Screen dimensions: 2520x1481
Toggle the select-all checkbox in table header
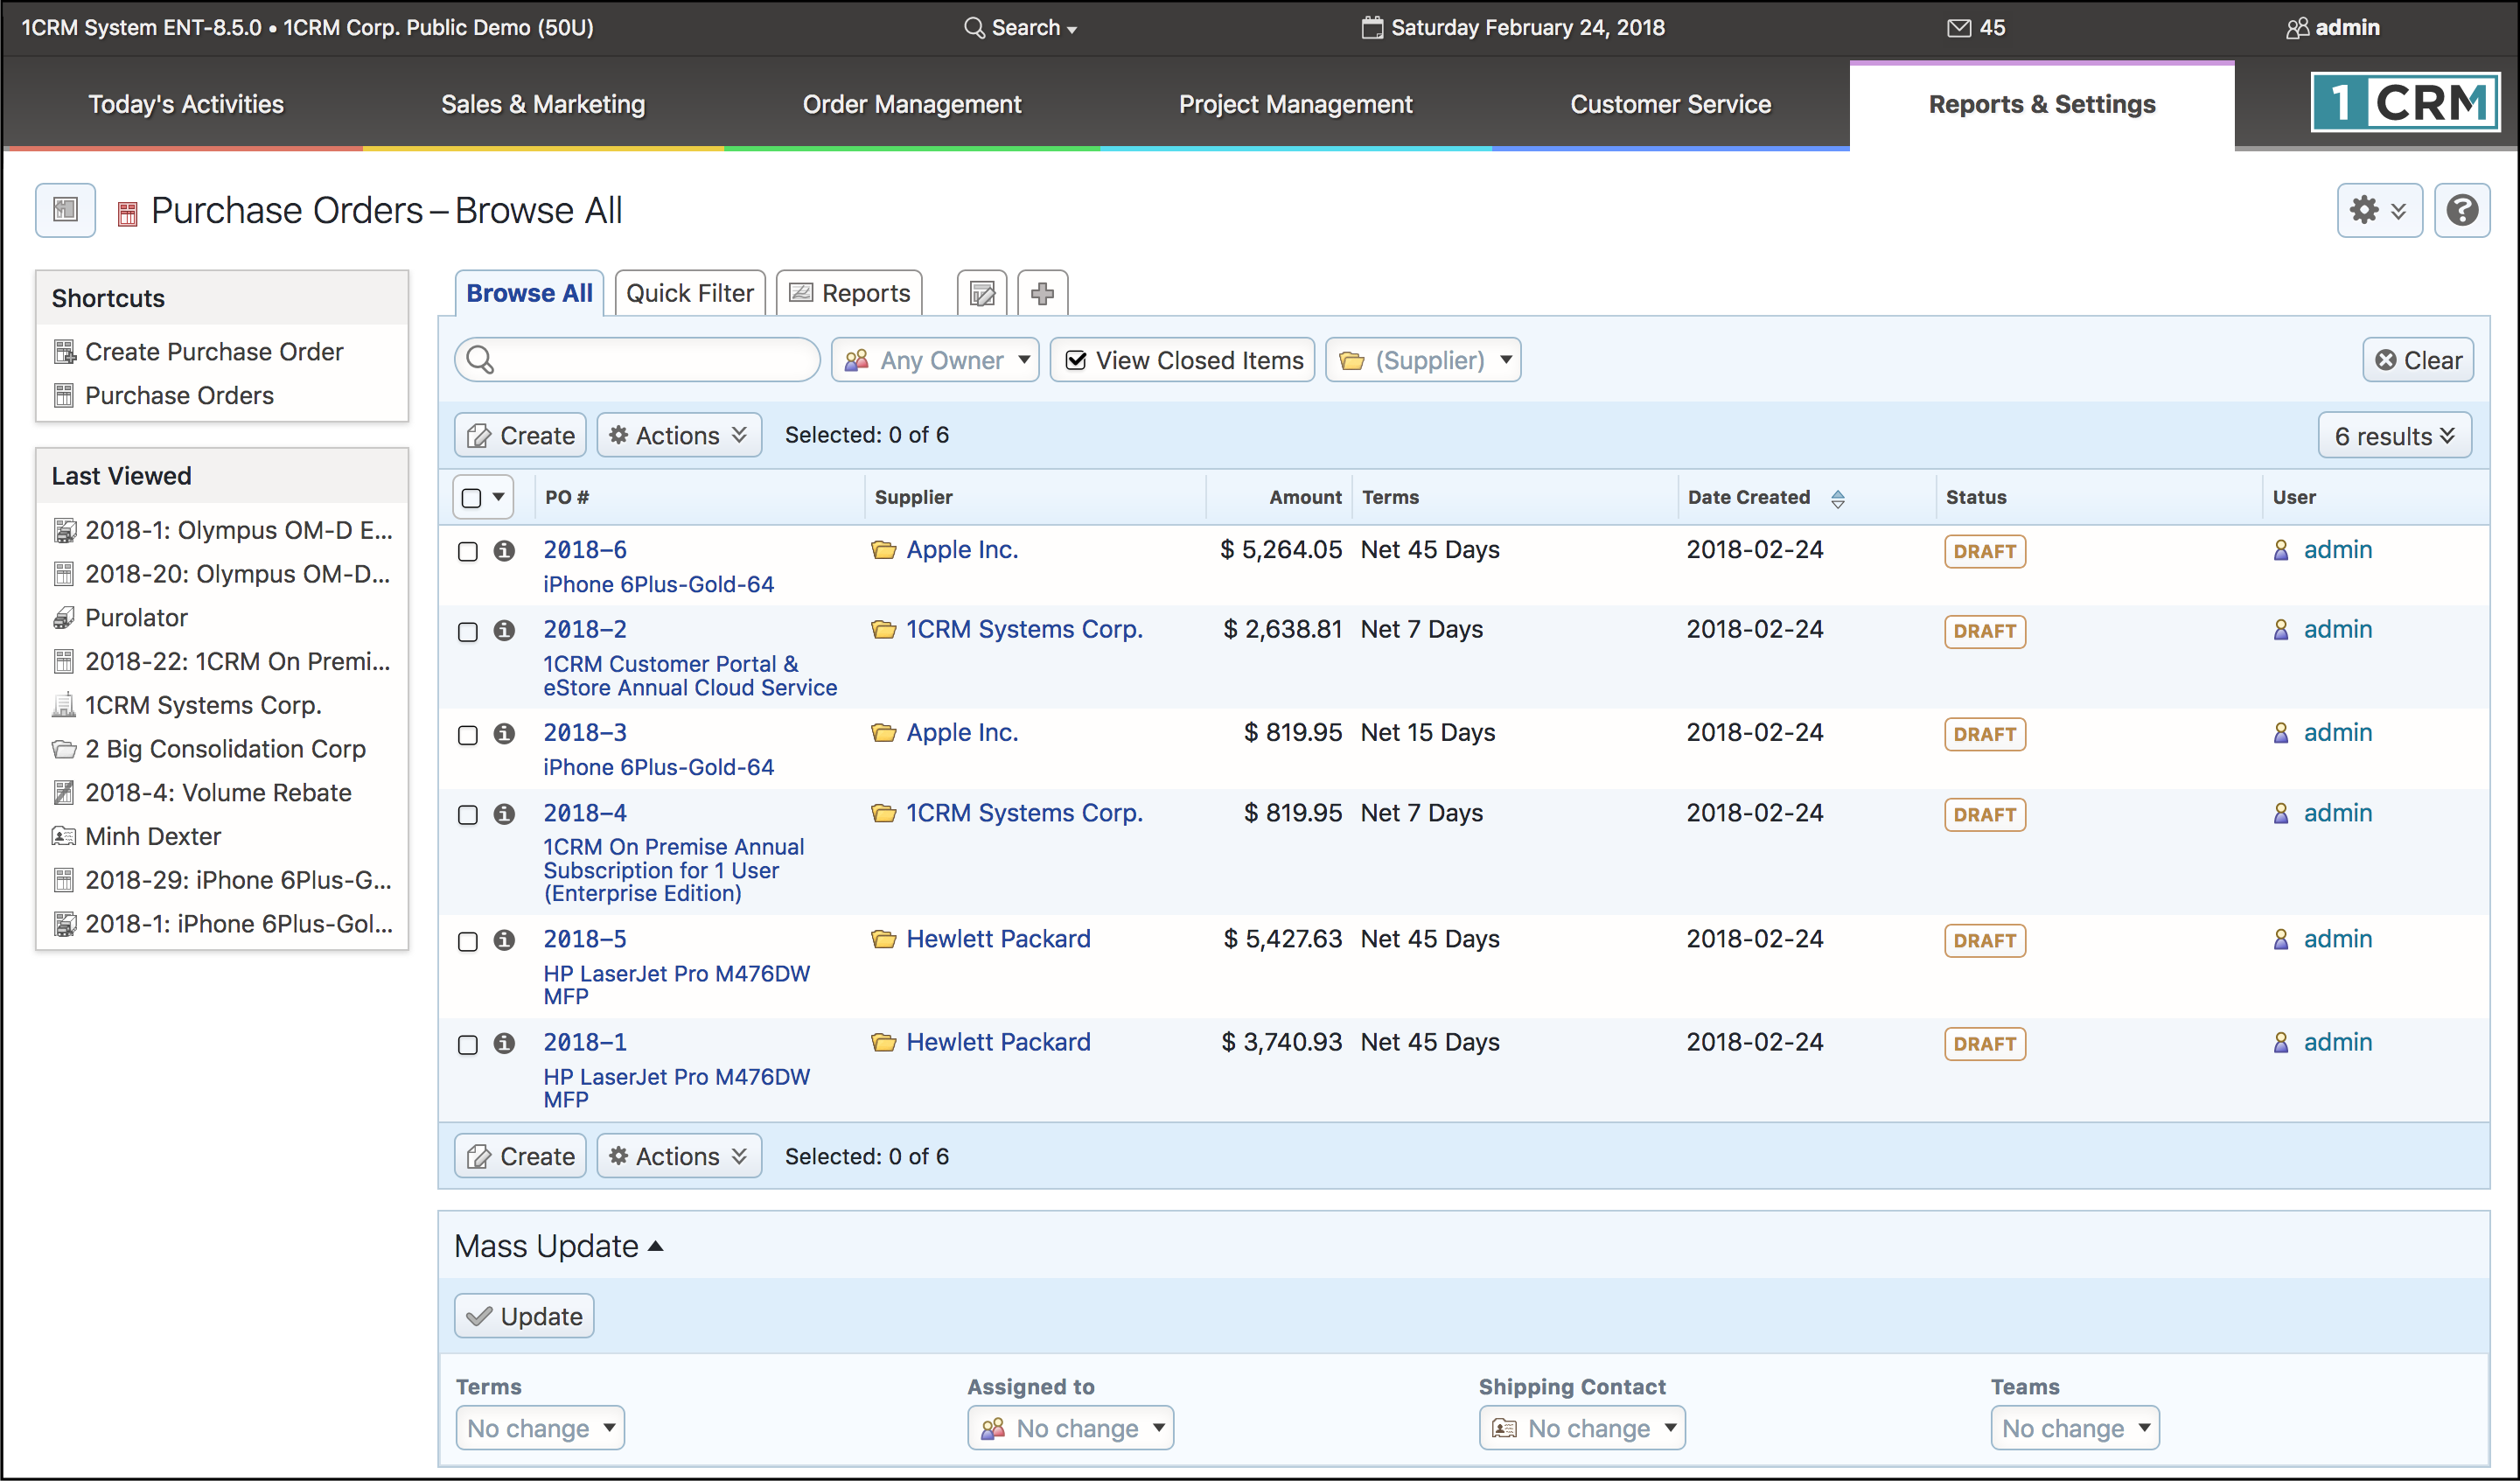(472, 497)
